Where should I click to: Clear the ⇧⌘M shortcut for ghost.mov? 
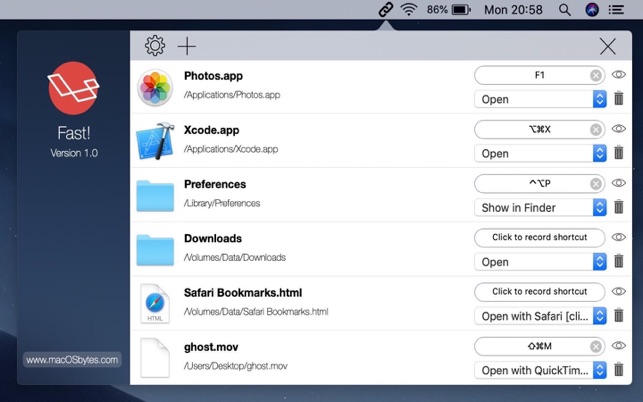tap(596, 347)
